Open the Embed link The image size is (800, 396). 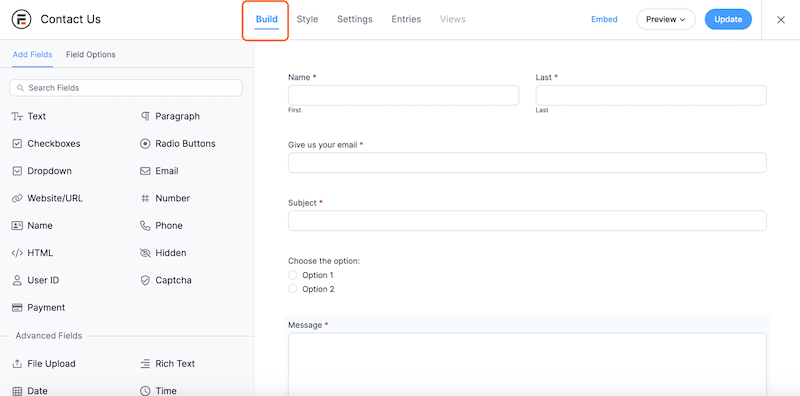point(604,19)
